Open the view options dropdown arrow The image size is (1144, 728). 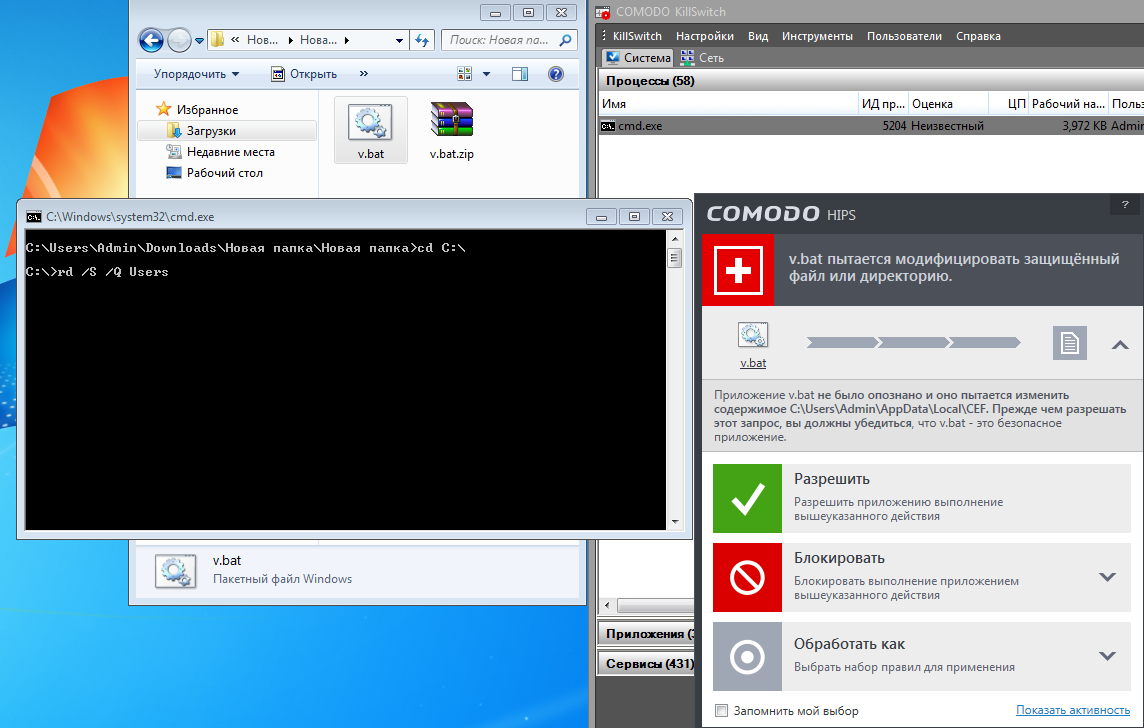[x=487, y=74]
